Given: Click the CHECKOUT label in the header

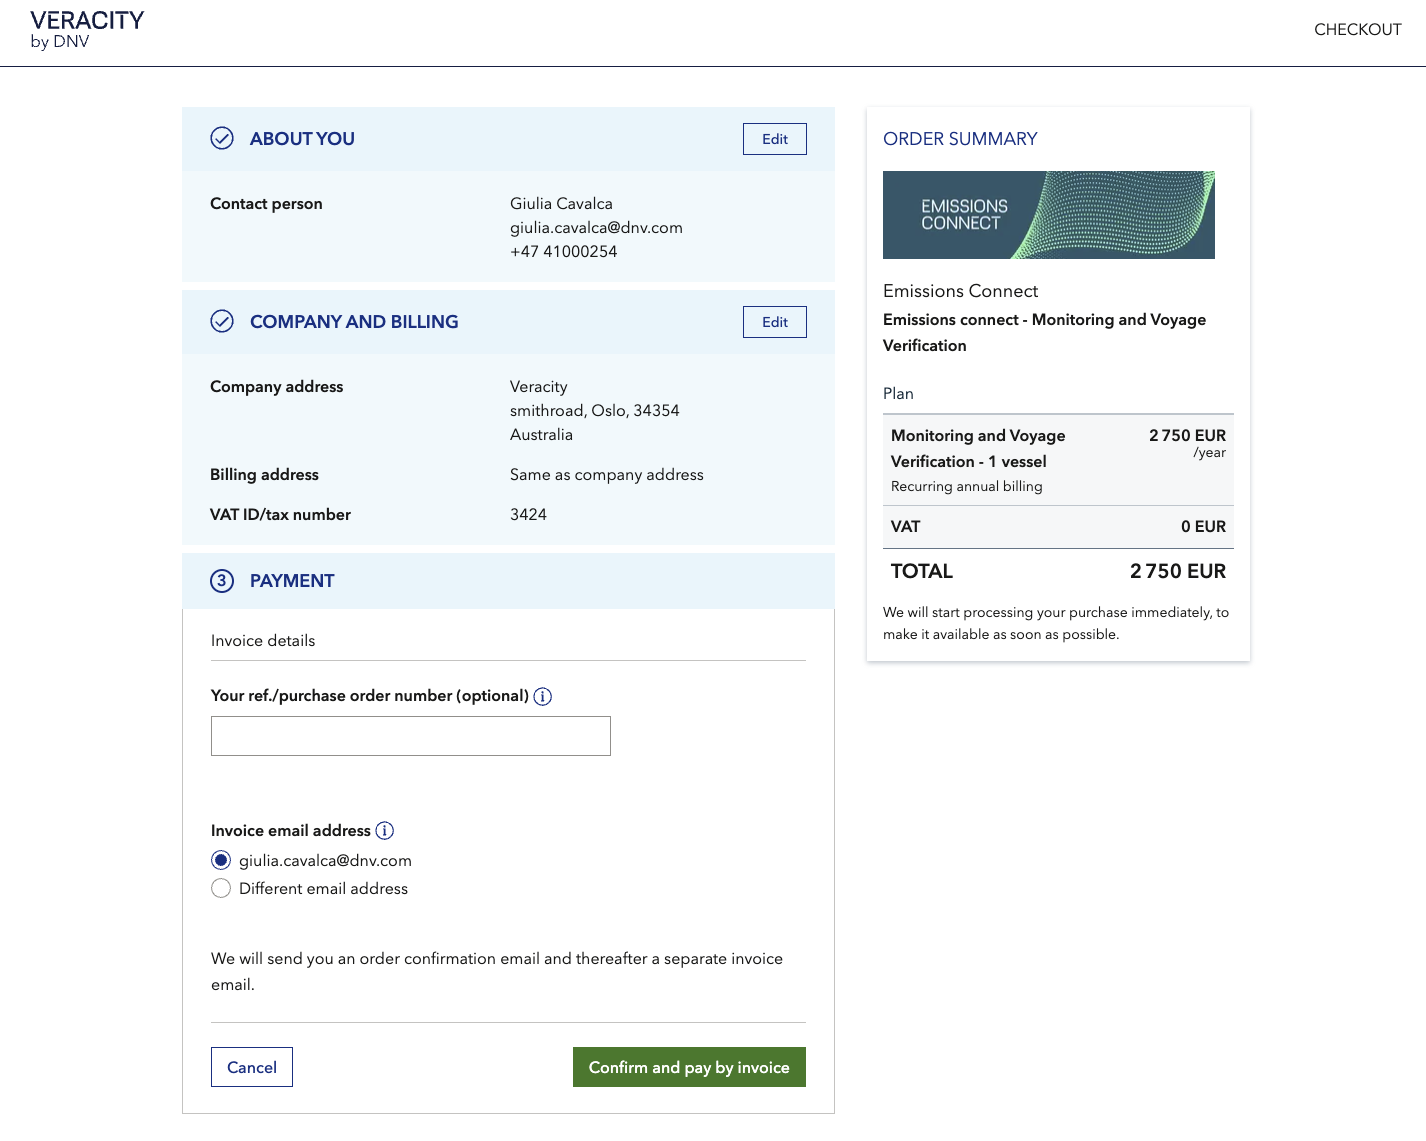Looking at the screenshot, I should tap(1357, 30).
